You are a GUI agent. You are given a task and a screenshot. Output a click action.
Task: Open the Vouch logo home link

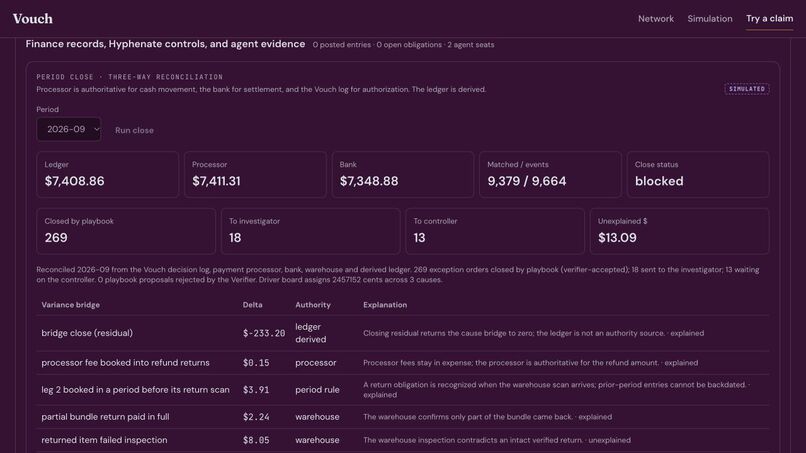pos(32,19)
